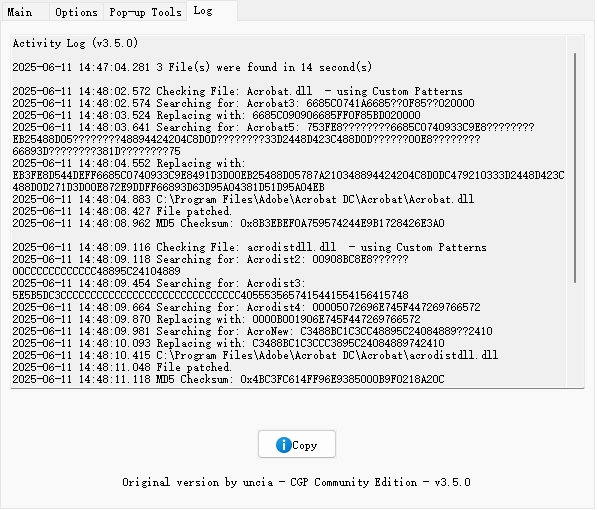
Task: Click the '3 File(s) were found' log line
Action: coord(192,67)
